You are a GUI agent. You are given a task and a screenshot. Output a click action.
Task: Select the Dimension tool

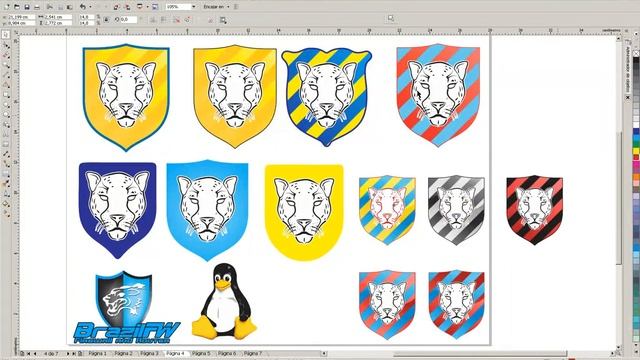pos(6,154)
